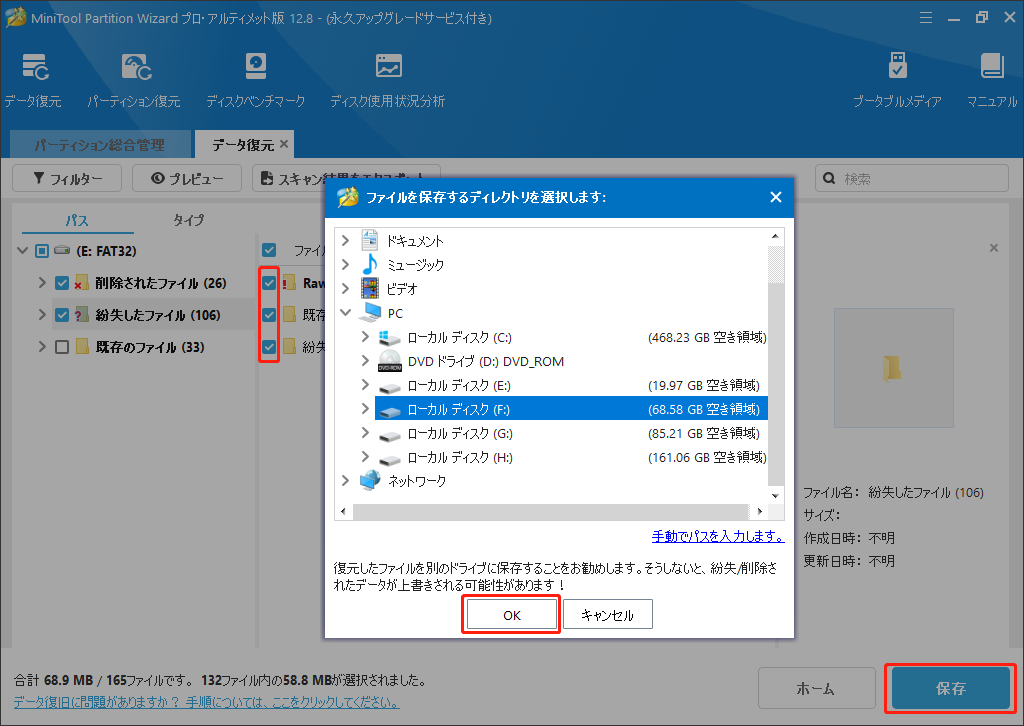The width and height of the screenshot is (1024, 726).
Task: Switch to the パス tab
Action: coord(77,220)
